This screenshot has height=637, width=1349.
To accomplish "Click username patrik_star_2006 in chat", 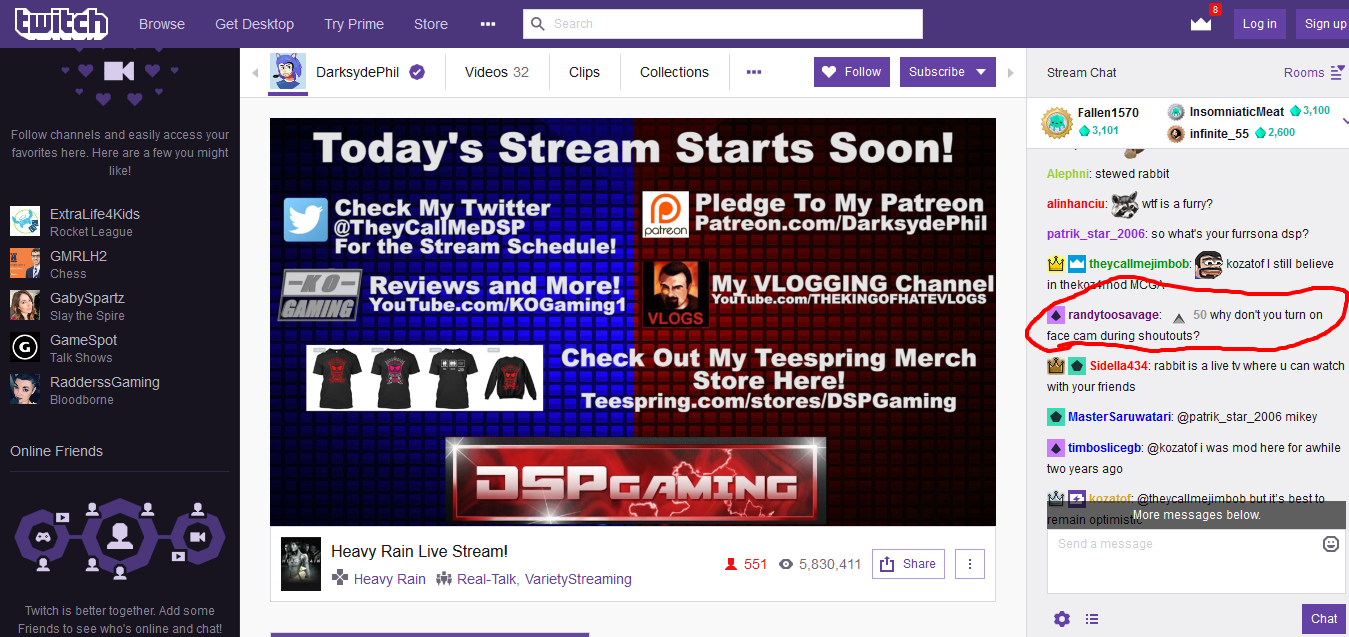I will [1096, 234].
